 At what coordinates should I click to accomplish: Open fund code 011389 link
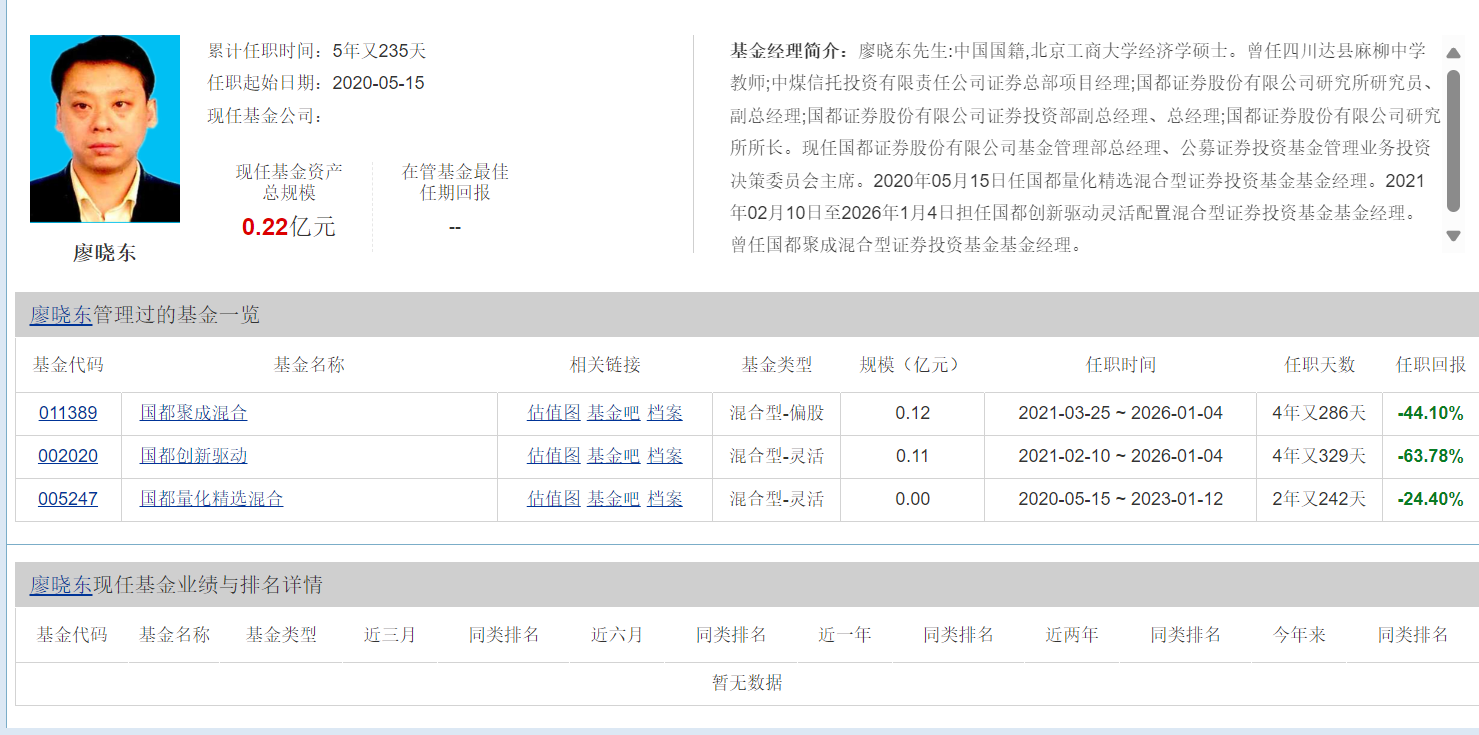tap(68, 413)
